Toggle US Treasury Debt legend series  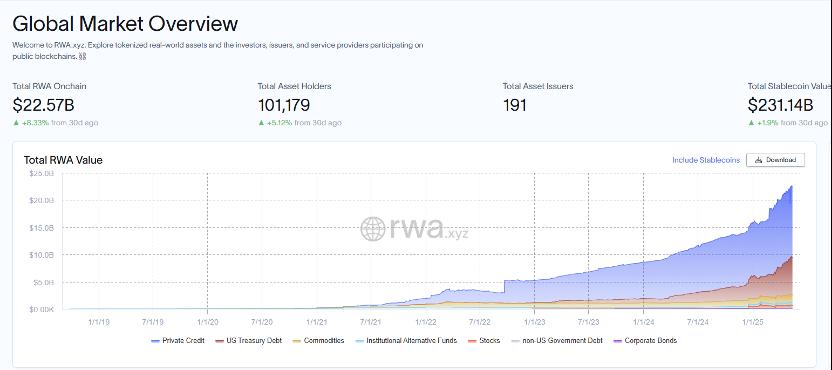249,340
